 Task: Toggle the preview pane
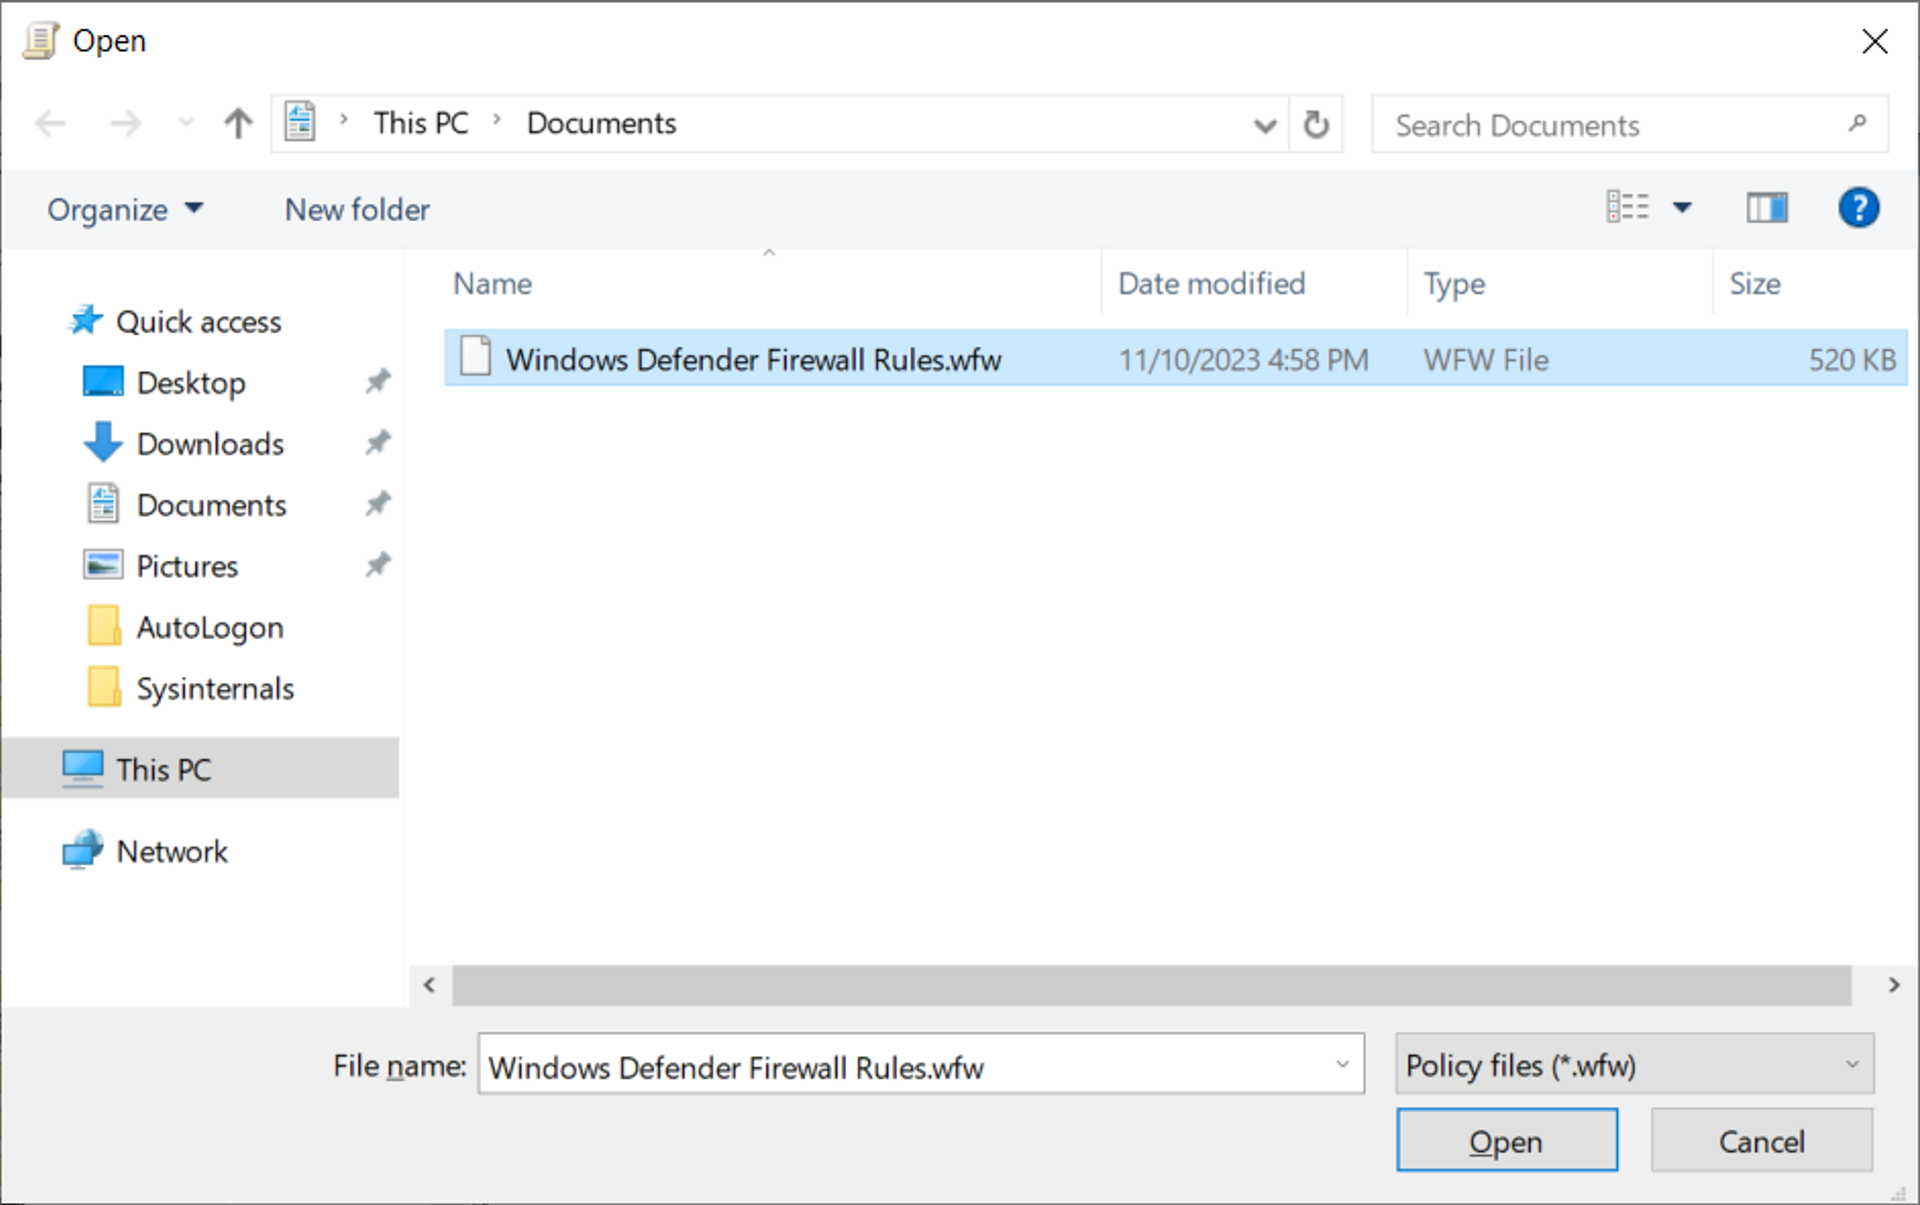pos(1767,208)
